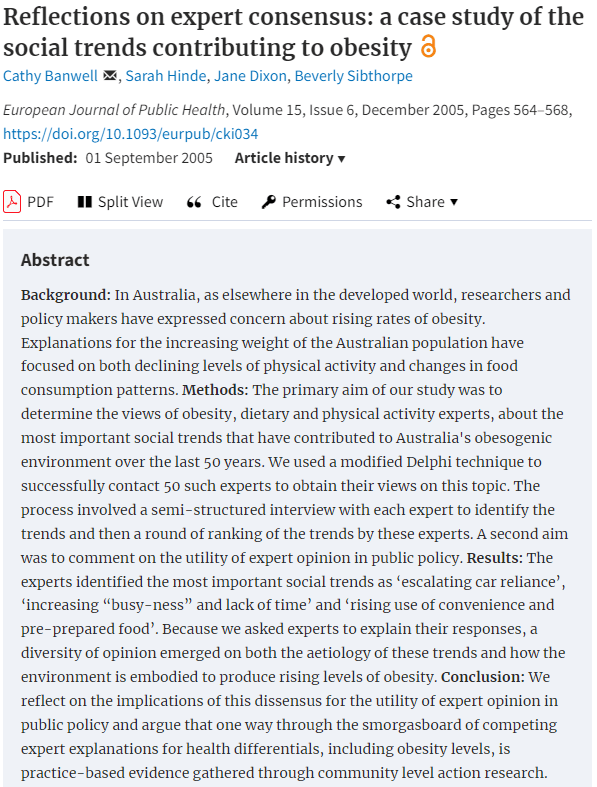Screen dimensions: 597x787
Task: Open author Sarah Hinde's link
Action: (166, 76)
